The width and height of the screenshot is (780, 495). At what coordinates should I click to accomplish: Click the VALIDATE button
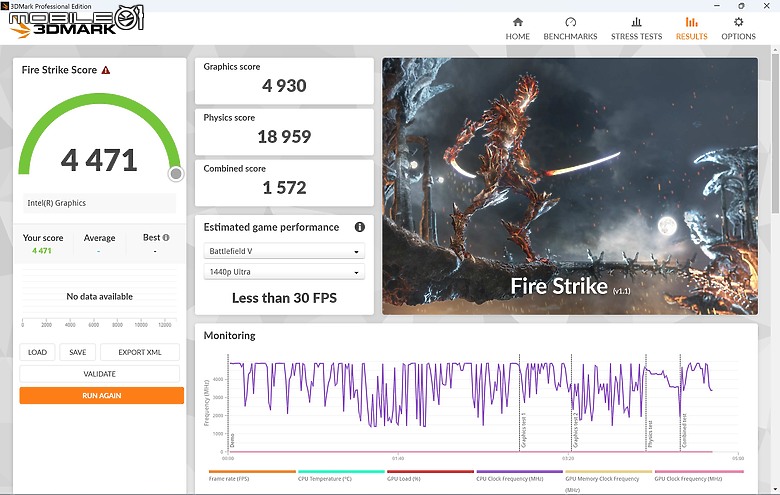[99, 374]
